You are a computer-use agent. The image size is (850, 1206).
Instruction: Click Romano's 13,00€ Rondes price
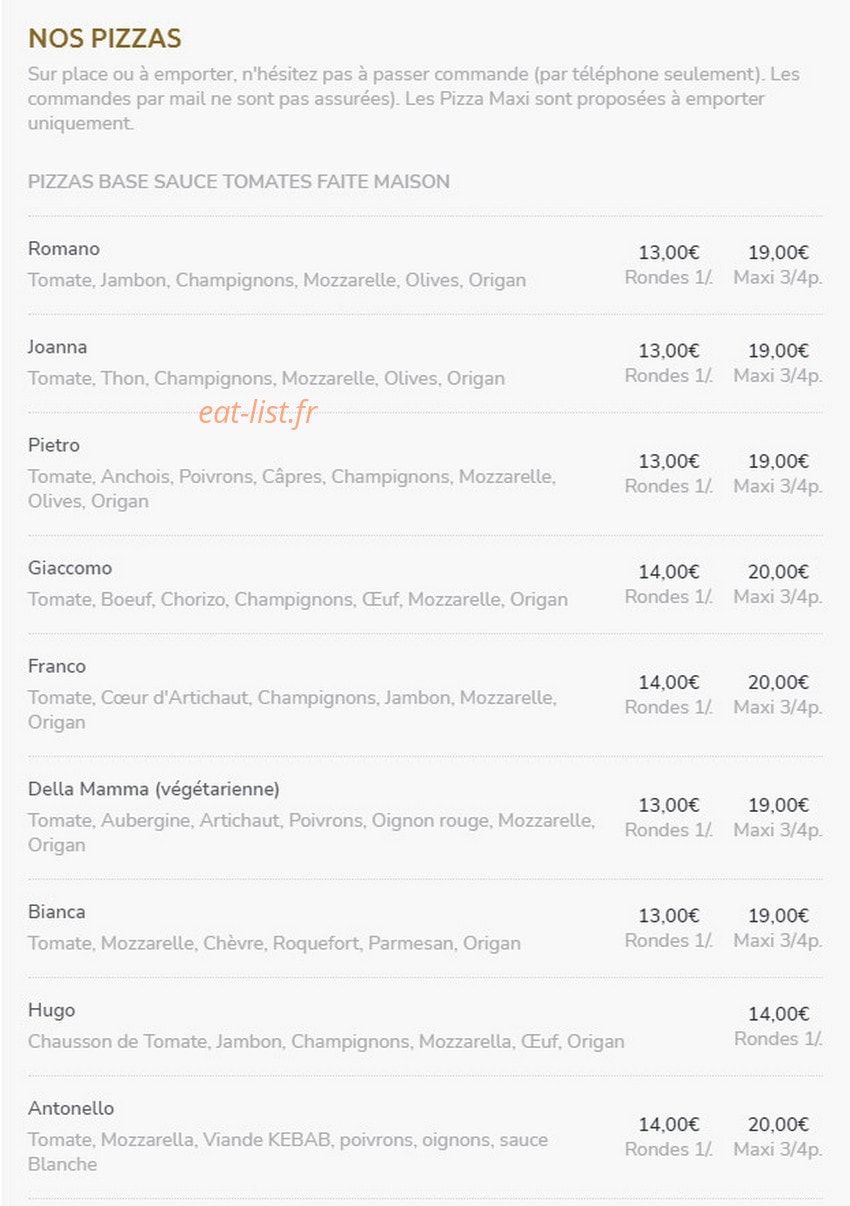click(x=669, y=253)
